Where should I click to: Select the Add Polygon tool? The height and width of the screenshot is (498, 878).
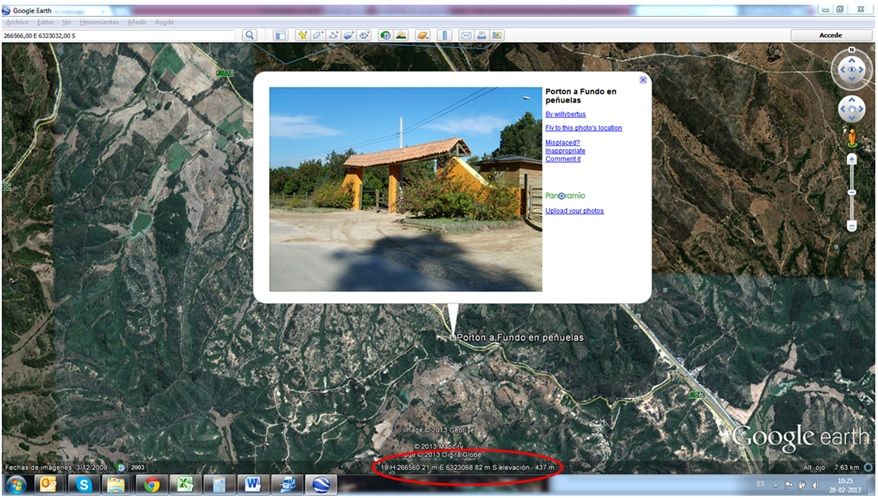[317, 35]
